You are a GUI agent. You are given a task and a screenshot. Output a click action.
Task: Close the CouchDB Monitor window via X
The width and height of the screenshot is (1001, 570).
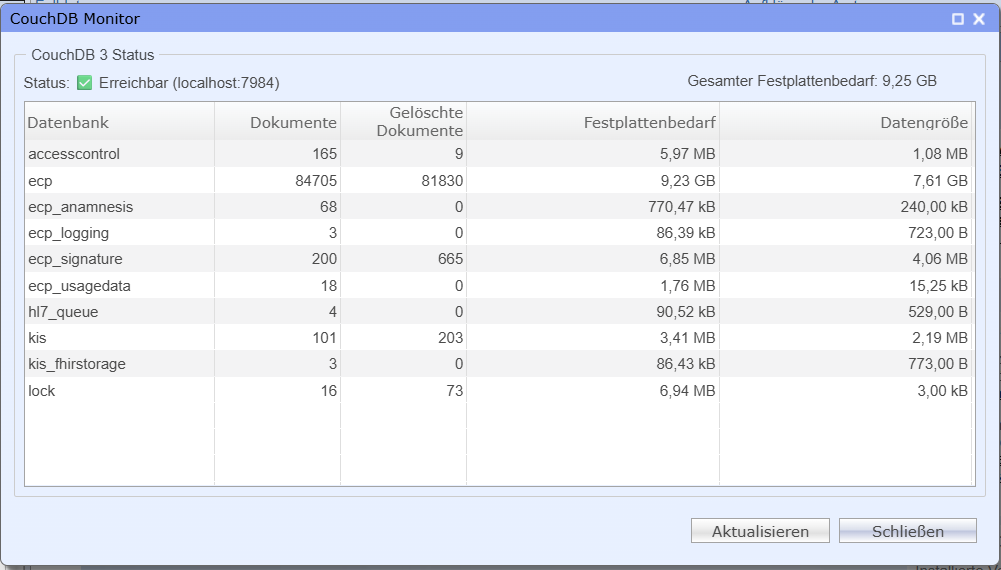(979, 19)
